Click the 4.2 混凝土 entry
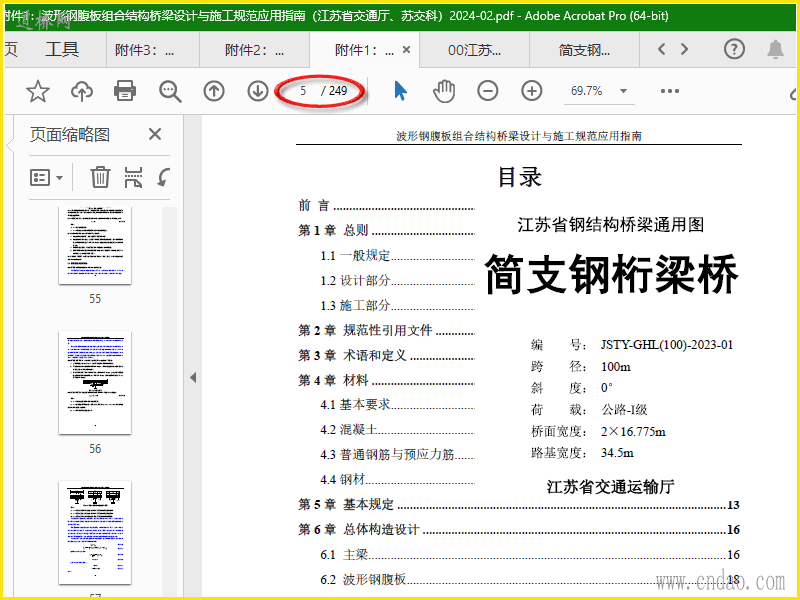This screenshot has height=600, width=800. (397, 430)
